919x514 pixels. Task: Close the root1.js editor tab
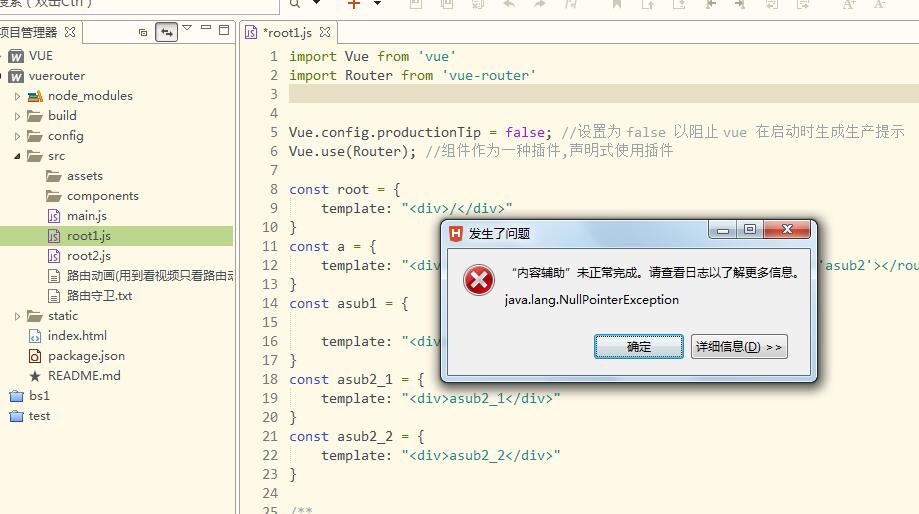point(325,32)
